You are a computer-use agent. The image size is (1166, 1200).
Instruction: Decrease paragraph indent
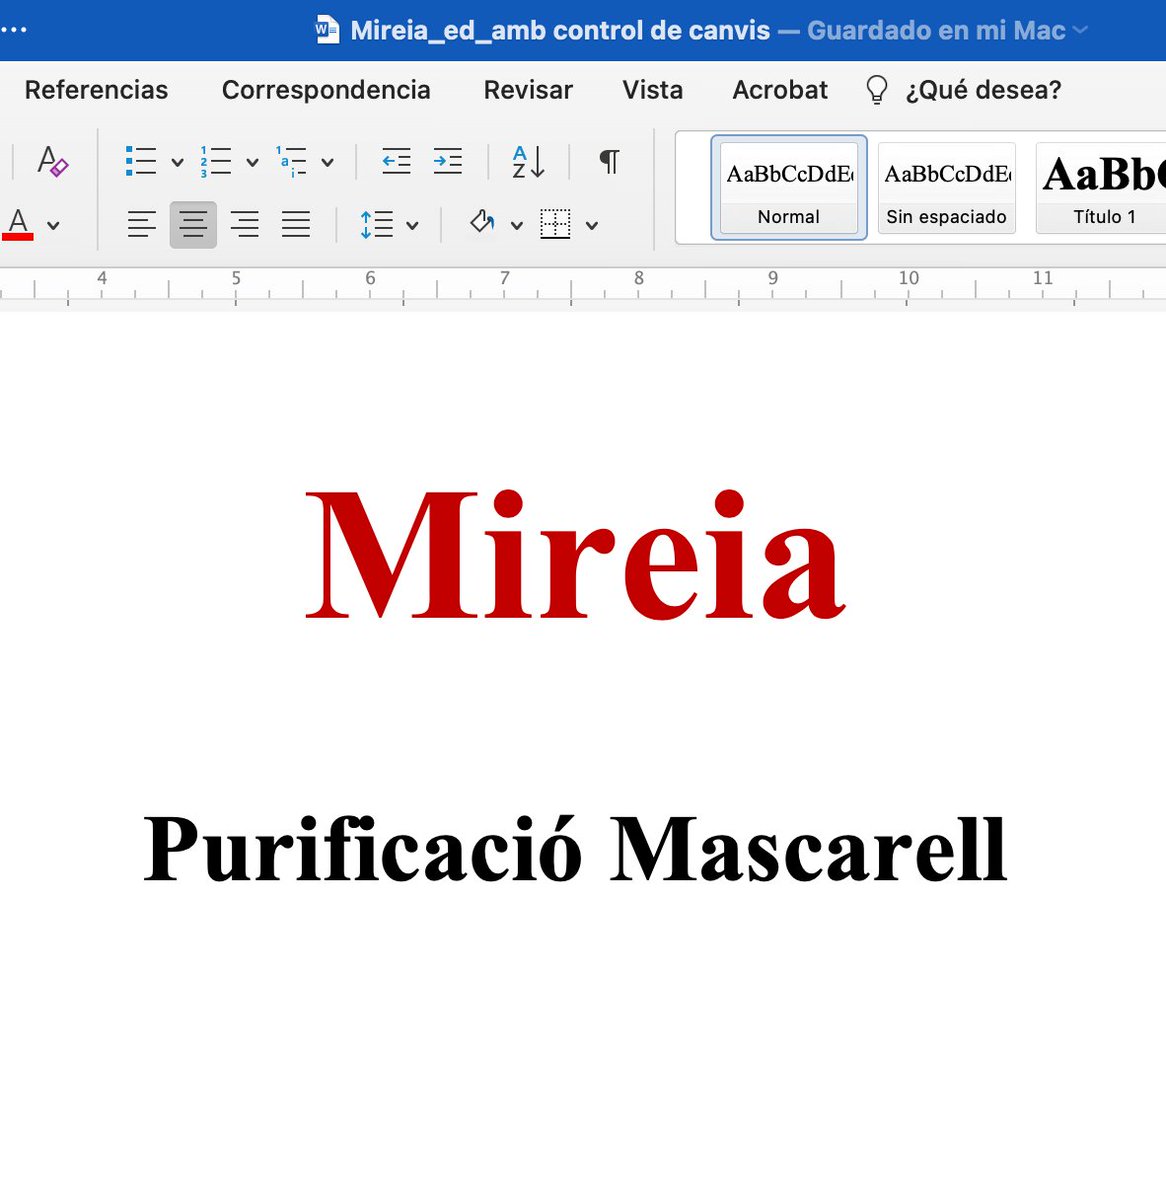(397, 161)
